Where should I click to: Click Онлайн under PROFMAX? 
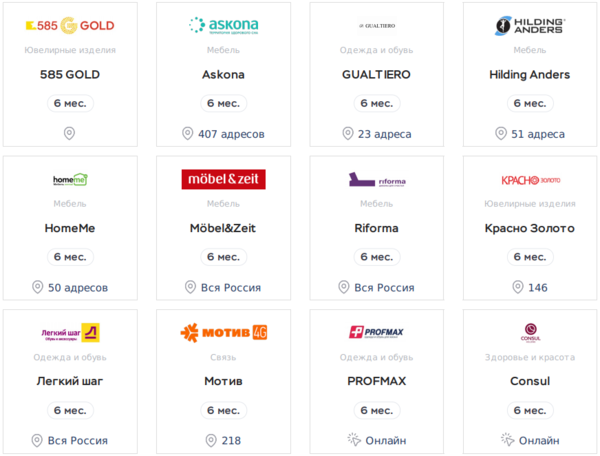tap(386, 441)
